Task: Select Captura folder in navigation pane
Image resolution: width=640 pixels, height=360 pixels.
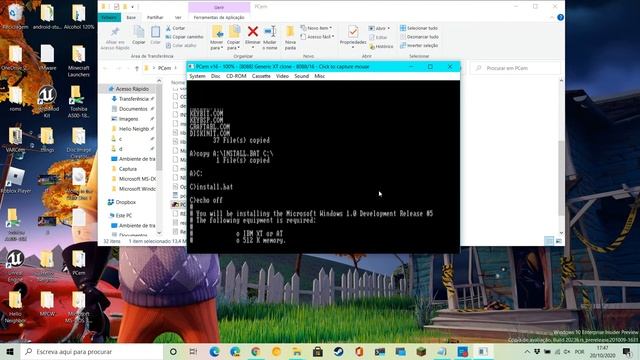Action: (124, 169)
